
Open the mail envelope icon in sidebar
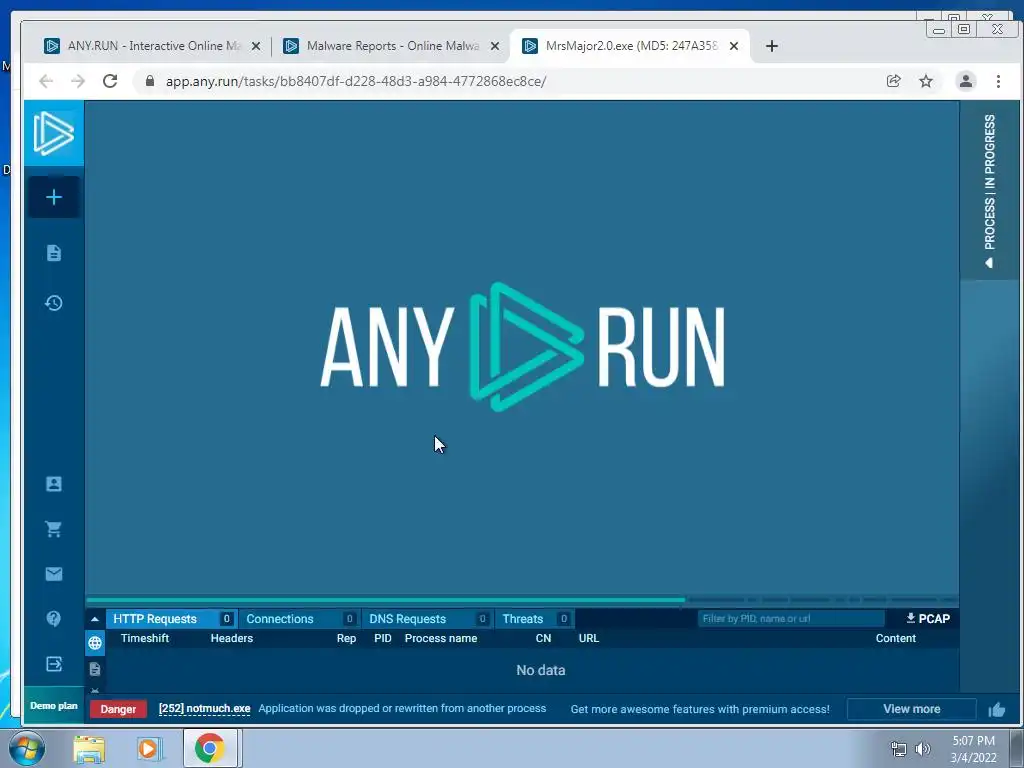[x=54, y=574]
